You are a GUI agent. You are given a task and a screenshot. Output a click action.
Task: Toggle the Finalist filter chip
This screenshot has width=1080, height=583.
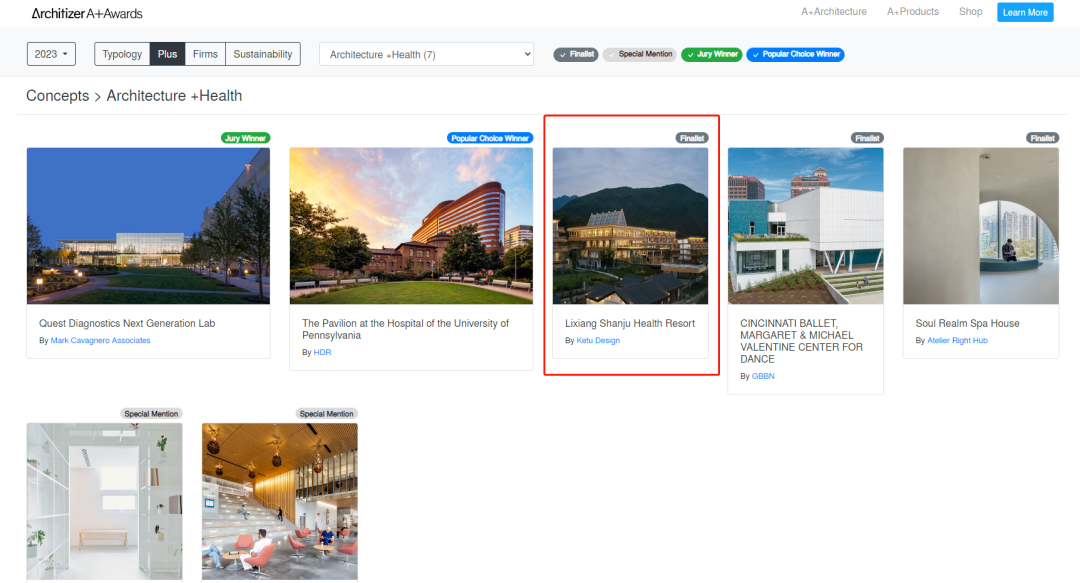tap(577, 54)
